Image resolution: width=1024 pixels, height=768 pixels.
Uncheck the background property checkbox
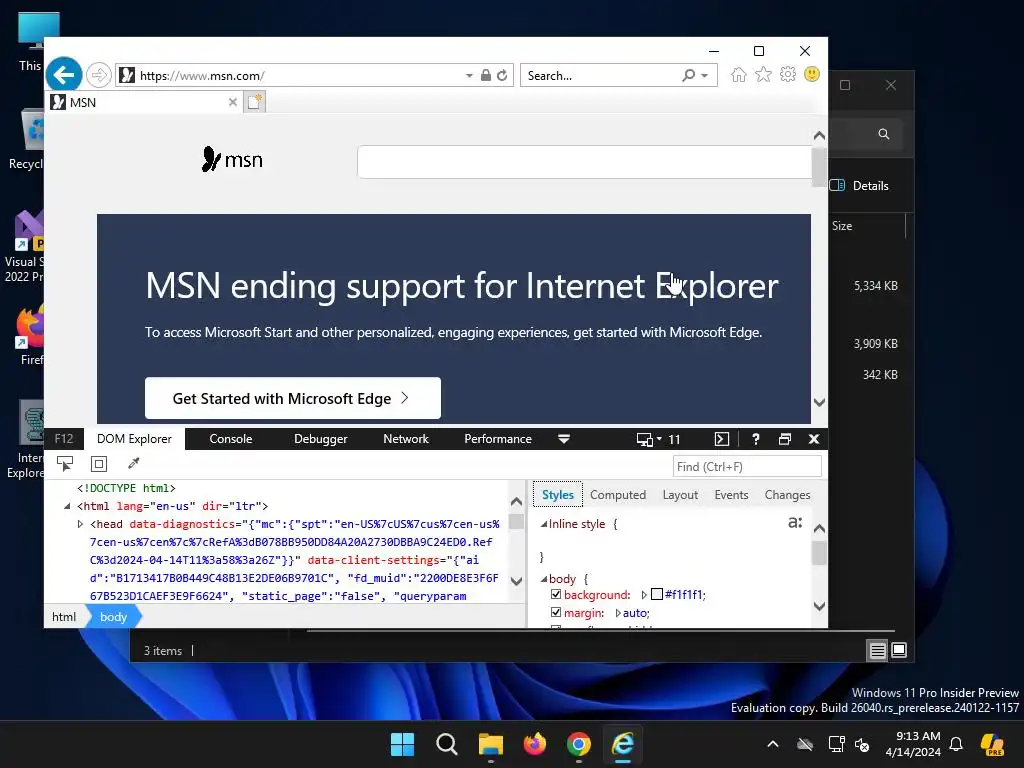[556, 594]
